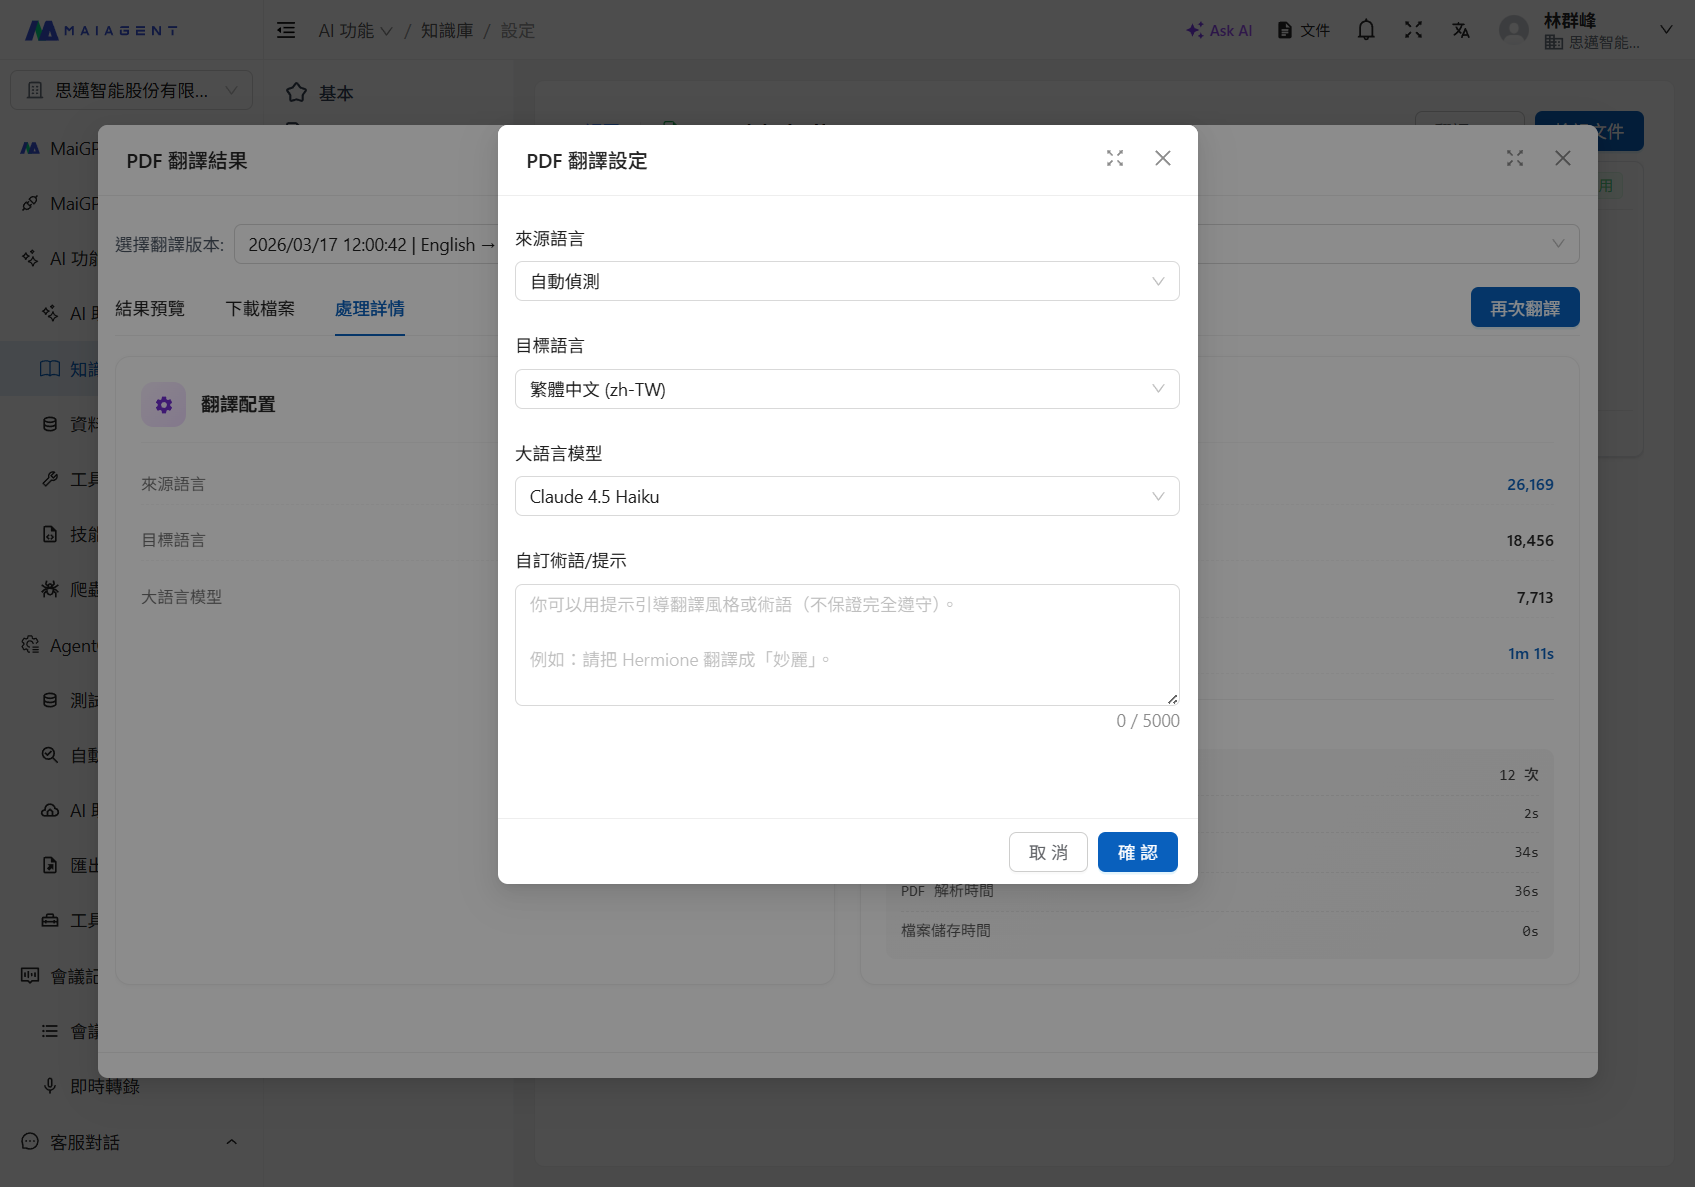Switch to the 結果預覽 tab
The width and height of the screenshot is (1695, 1187).
point(150,308)
